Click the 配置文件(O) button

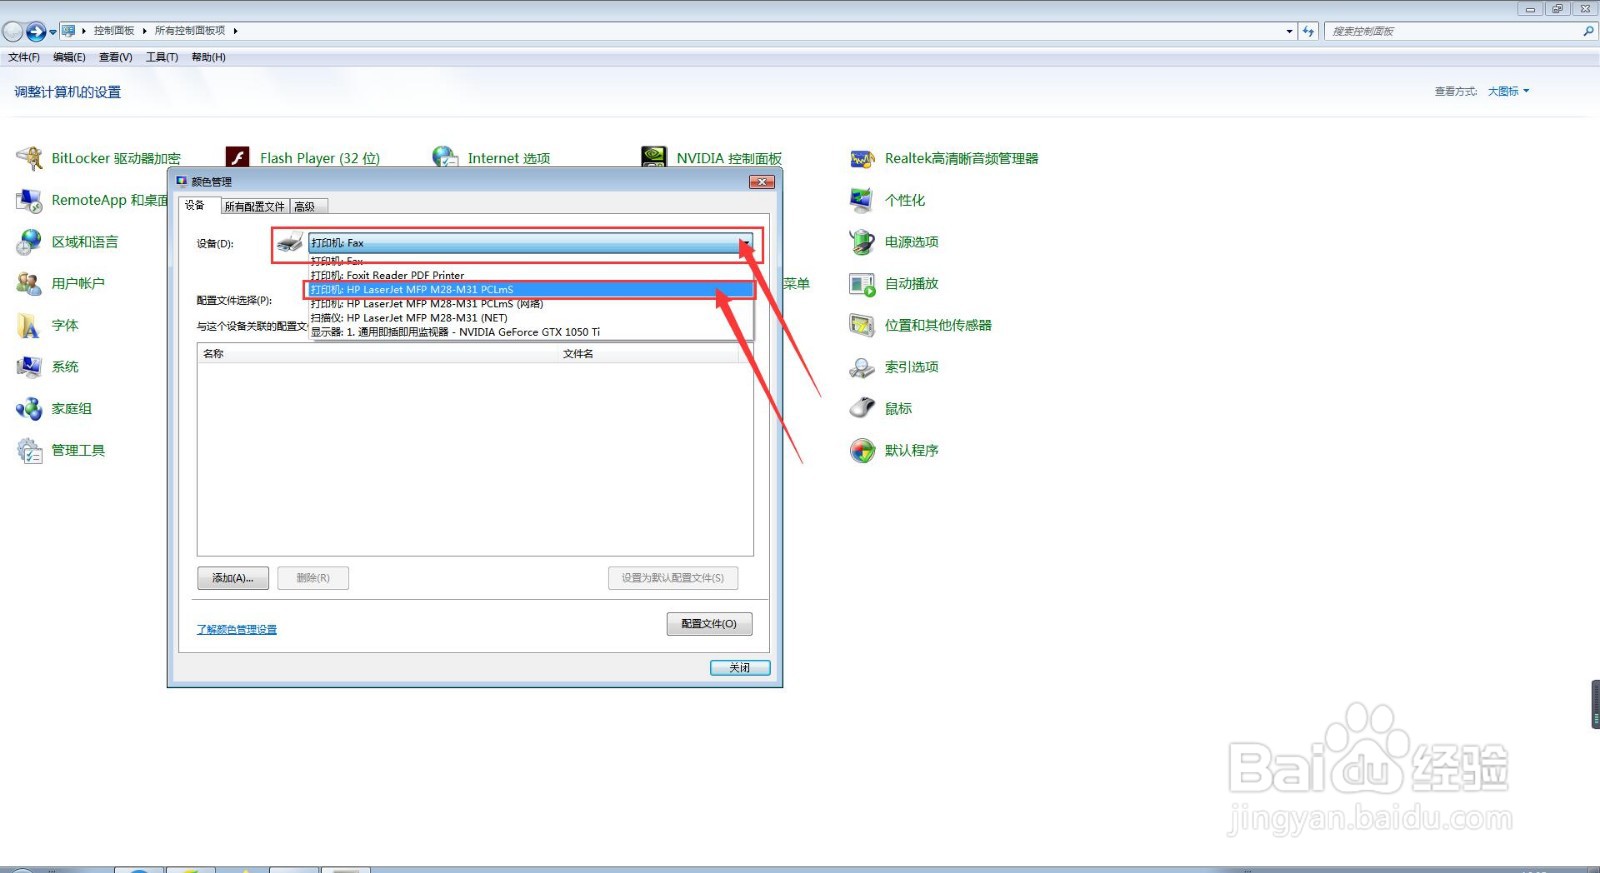click(709, 624)
